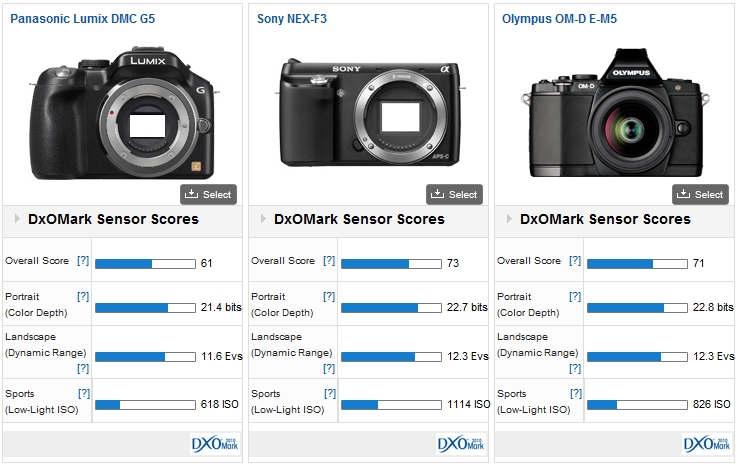Click Sony overall score bar showing 73
The width and height of the screenshot is (739, 469).
point(391,264)
